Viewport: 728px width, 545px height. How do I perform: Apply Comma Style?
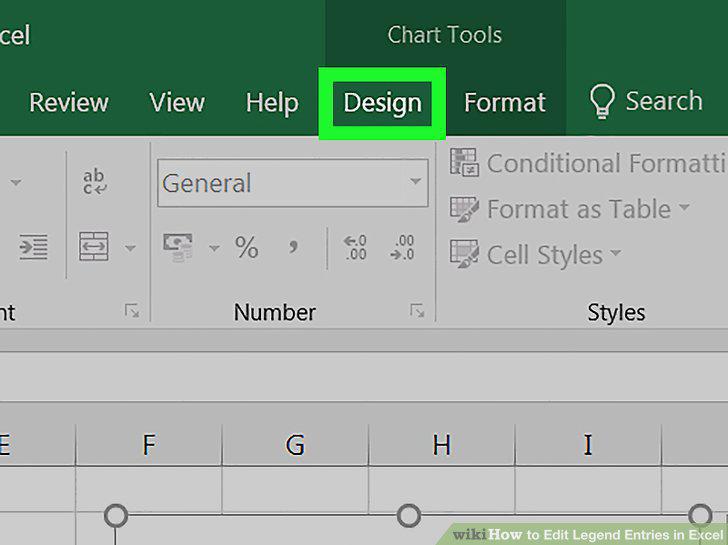click(x=293, y=247)
